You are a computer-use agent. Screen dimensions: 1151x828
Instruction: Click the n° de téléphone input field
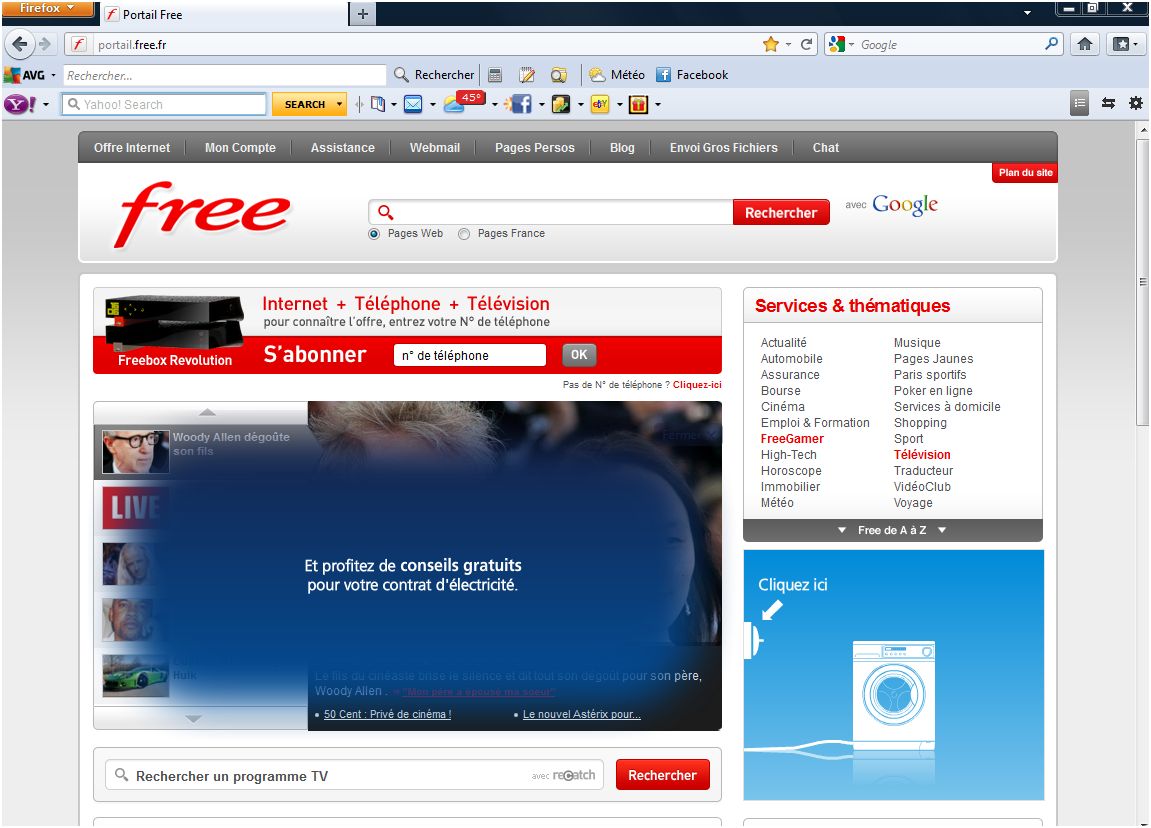[470, 355]
